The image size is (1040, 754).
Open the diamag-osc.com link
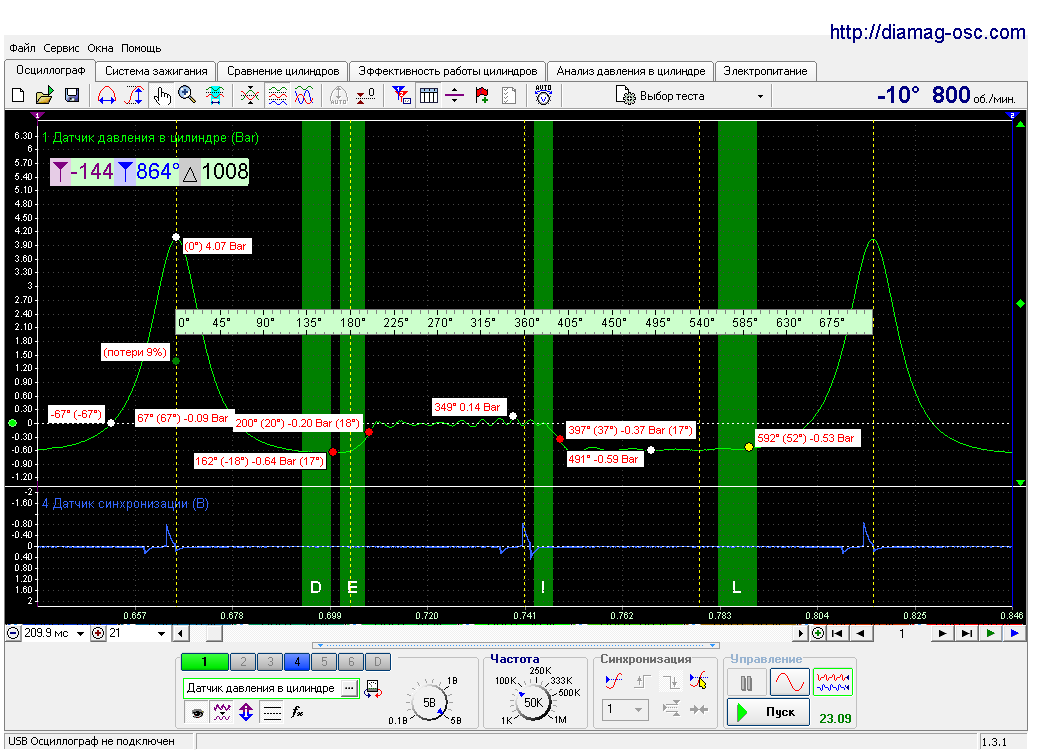(x=927, y=31)
